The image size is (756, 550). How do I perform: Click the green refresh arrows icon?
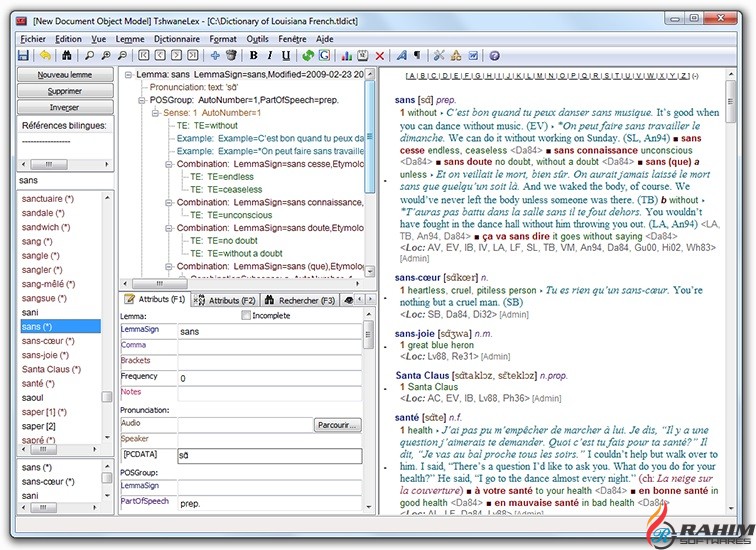pyautogui.click(x=308, y=55)
